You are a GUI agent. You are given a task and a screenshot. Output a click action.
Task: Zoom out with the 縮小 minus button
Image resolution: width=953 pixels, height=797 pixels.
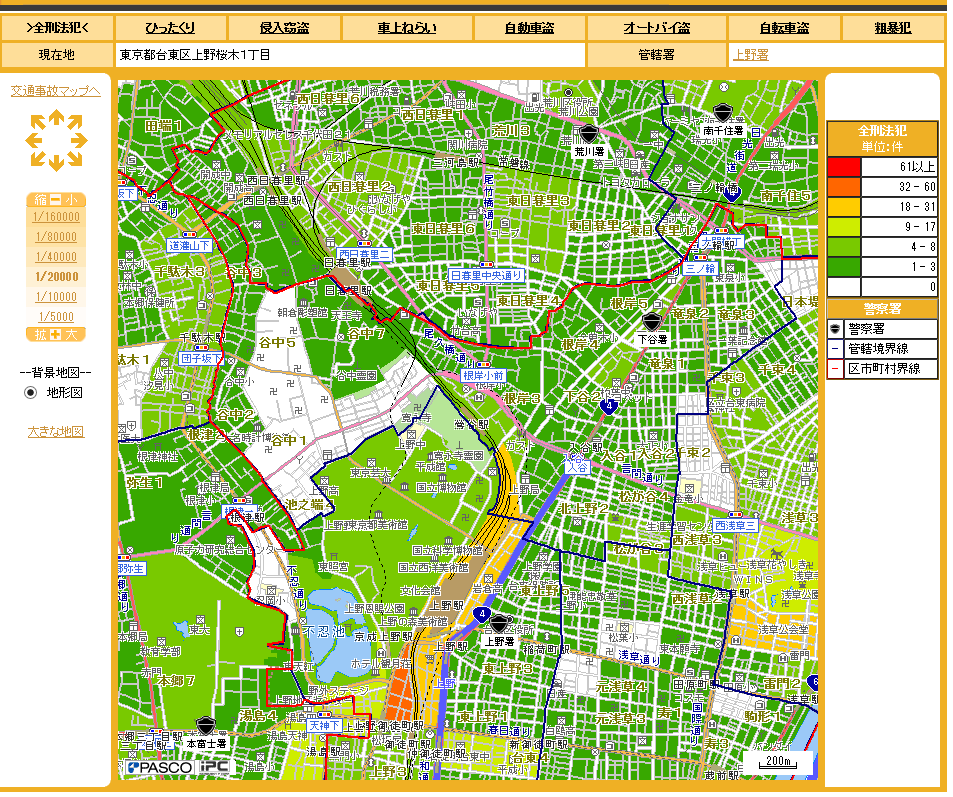tap(56, 200)
